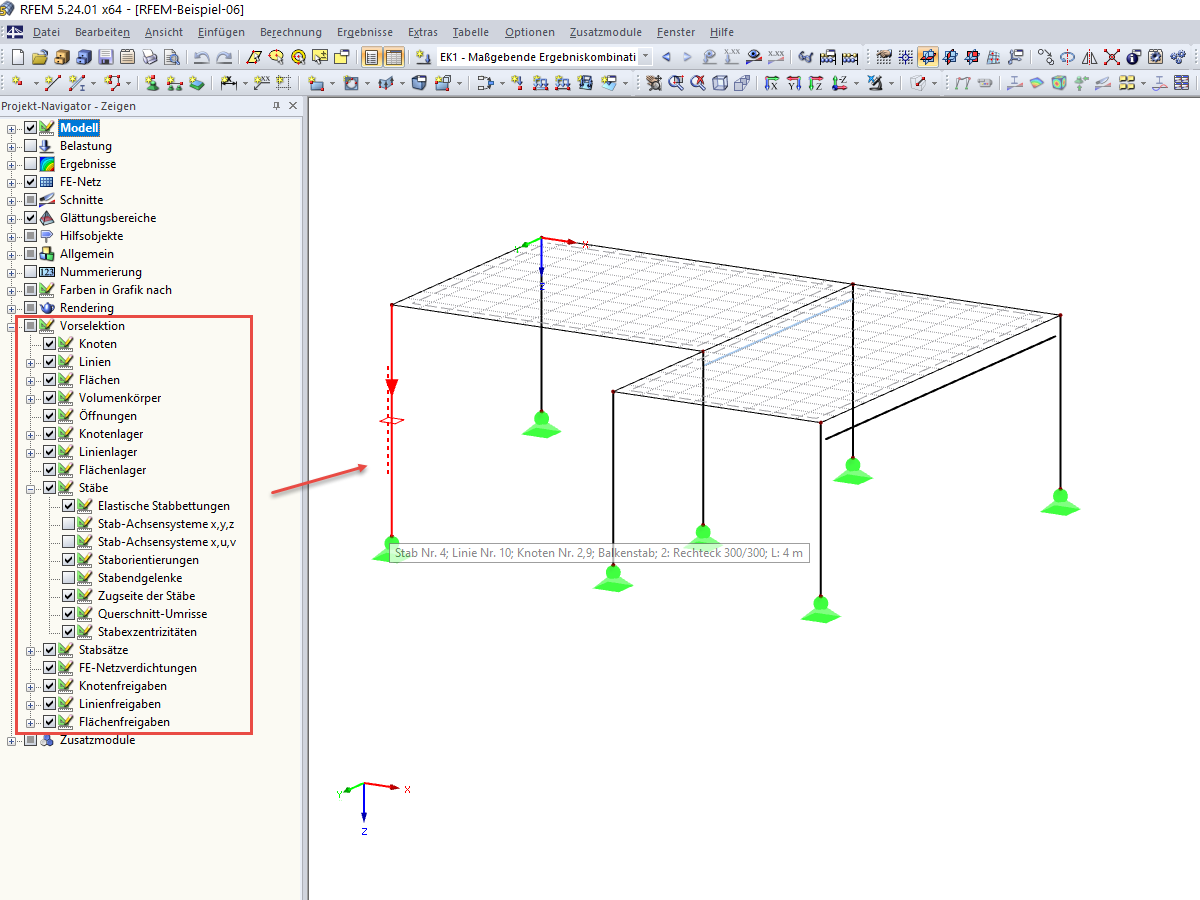Click the Open file folder icon
The image size is (1200, 900).
click(40, 57)
